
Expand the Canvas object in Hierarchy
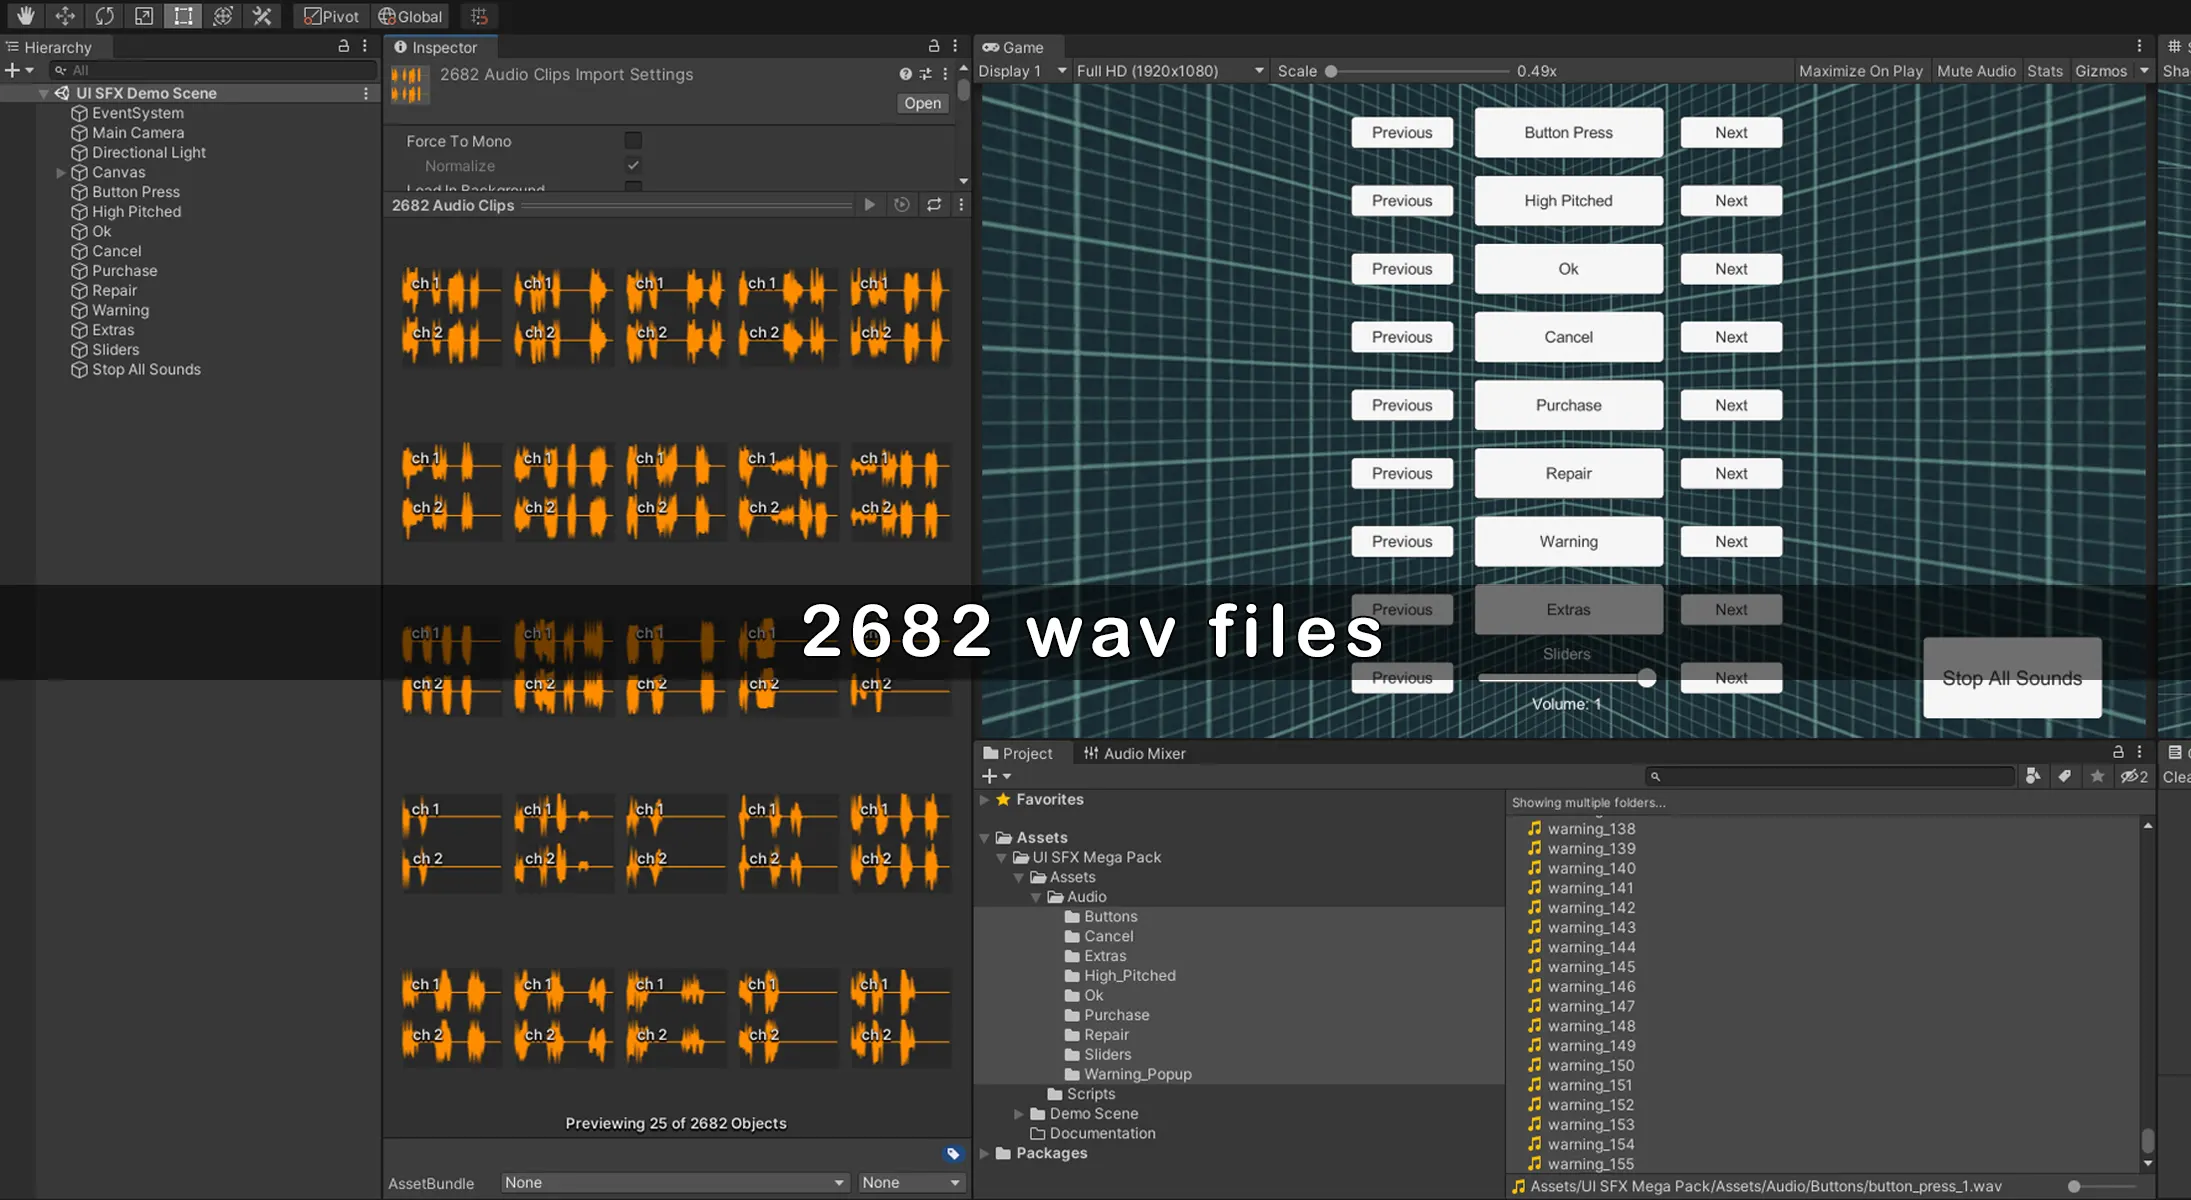pyautogui.click(x=60, y=172)
